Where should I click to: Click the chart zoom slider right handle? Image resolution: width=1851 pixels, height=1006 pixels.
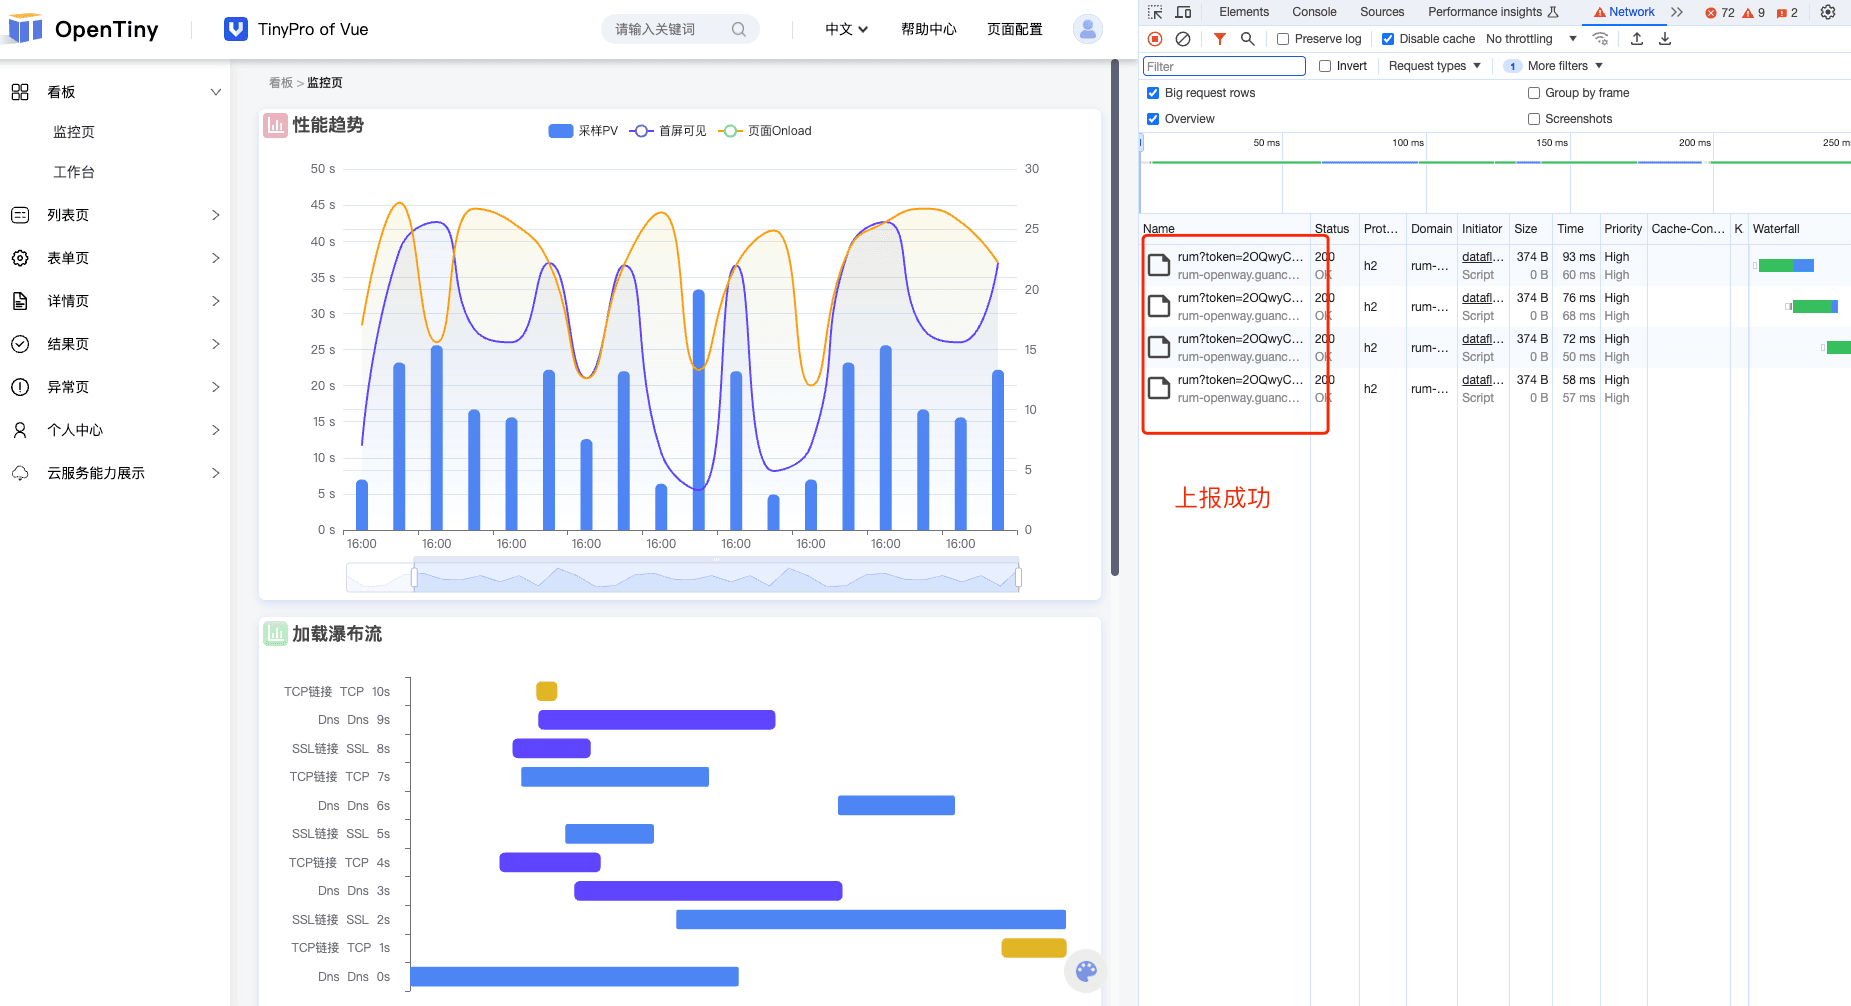click(x=1018, y=577)
